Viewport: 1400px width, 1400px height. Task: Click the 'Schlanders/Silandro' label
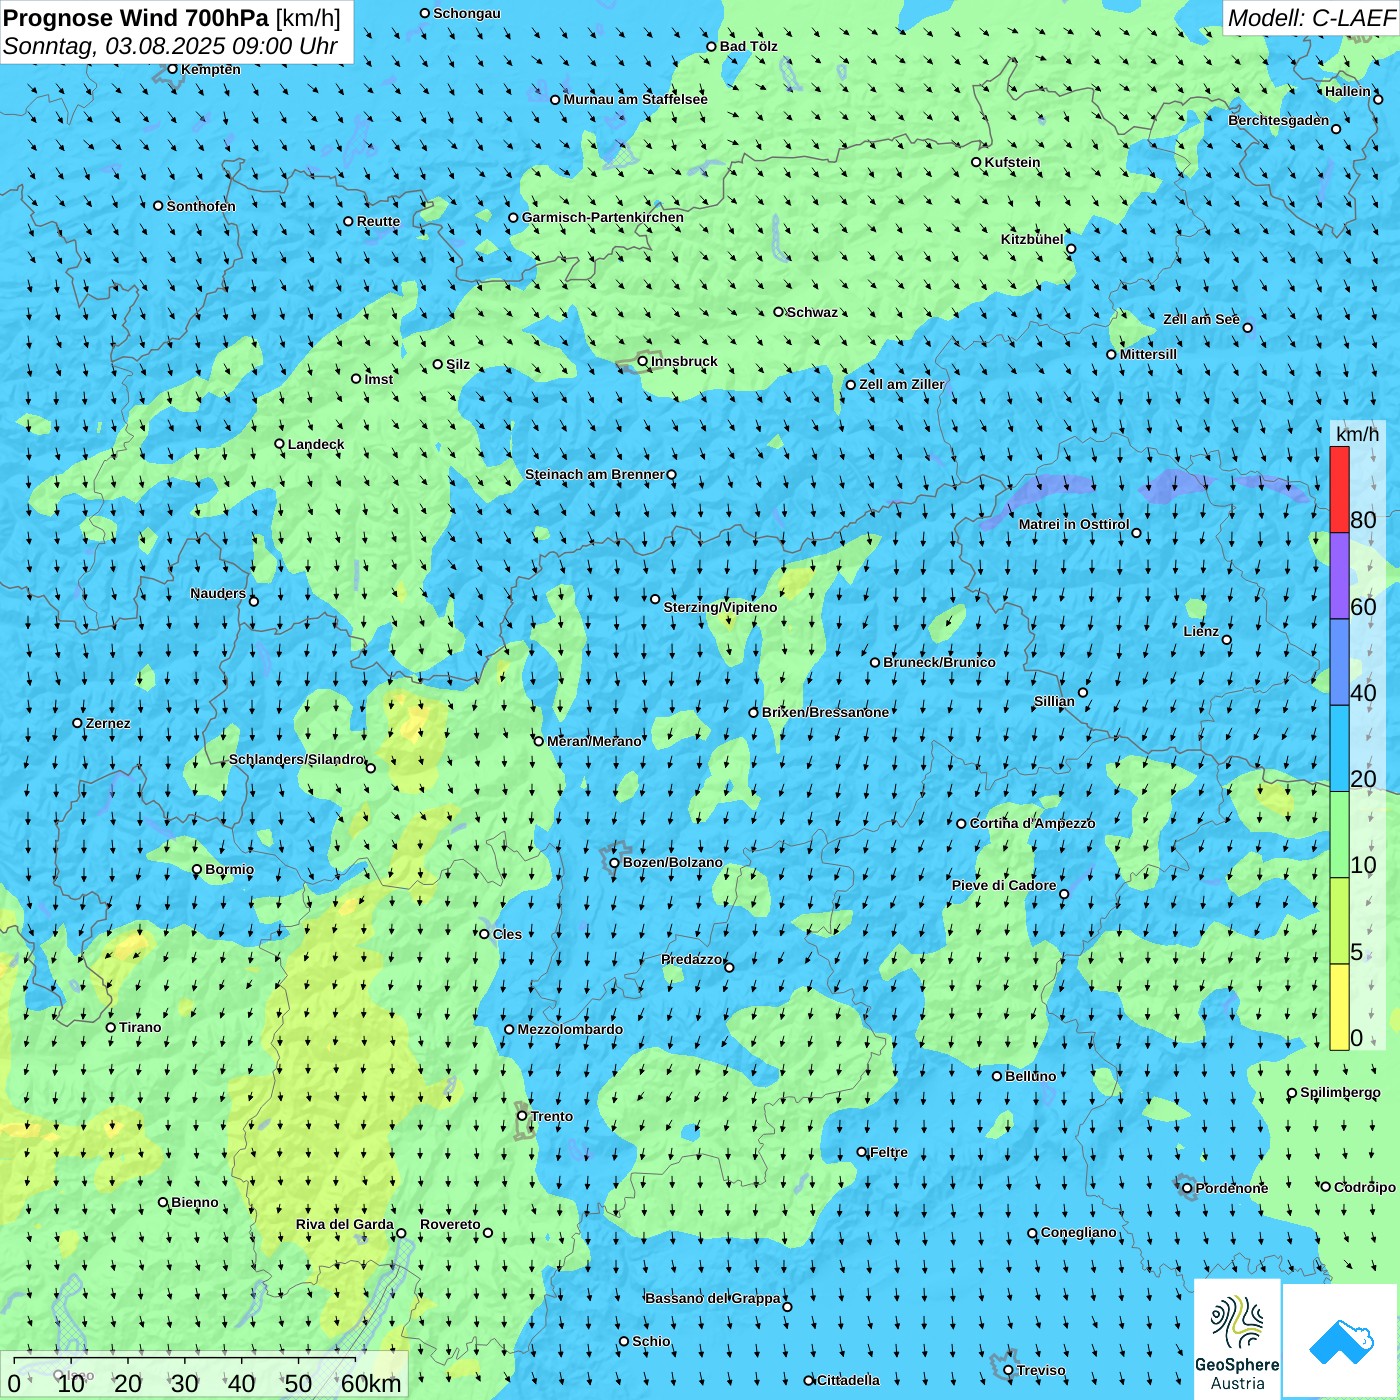[x=296, y=759]
